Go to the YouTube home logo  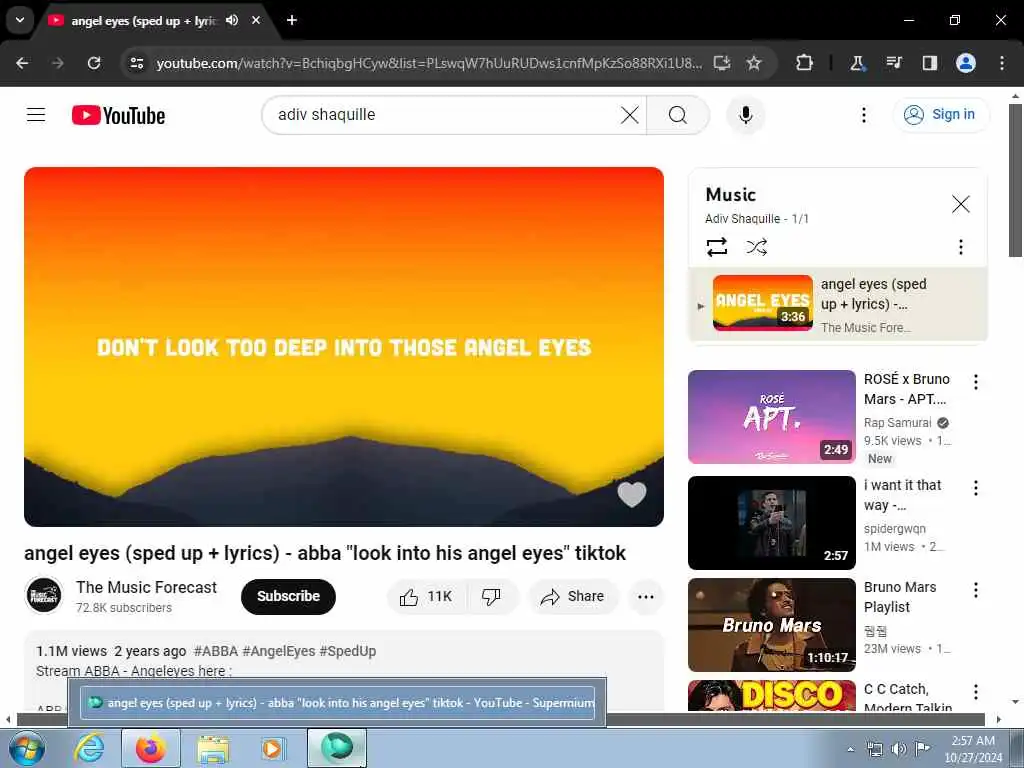[x=118, y=116]
